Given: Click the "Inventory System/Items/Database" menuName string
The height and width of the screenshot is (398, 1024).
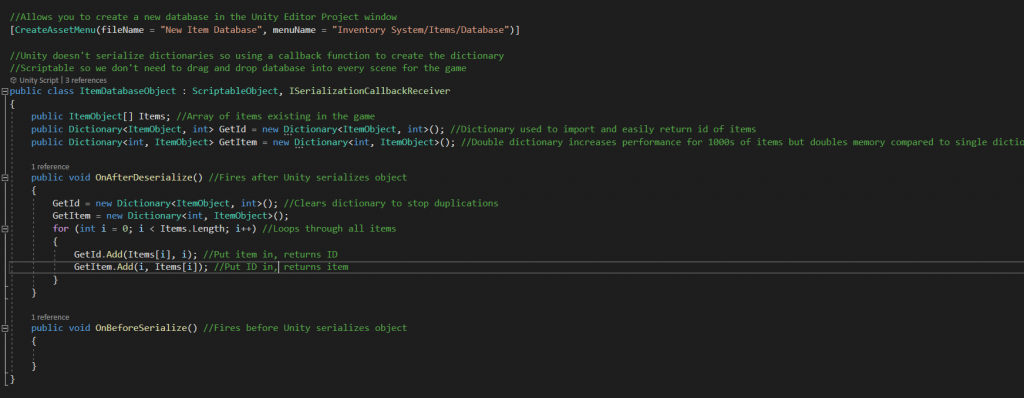Looking at the screenshot, I should (413, 30).
